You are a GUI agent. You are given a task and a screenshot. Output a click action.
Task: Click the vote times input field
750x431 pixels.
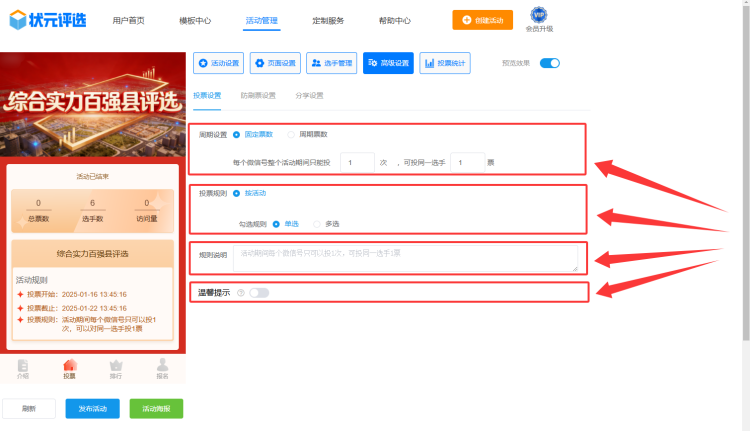coord(357,163)
